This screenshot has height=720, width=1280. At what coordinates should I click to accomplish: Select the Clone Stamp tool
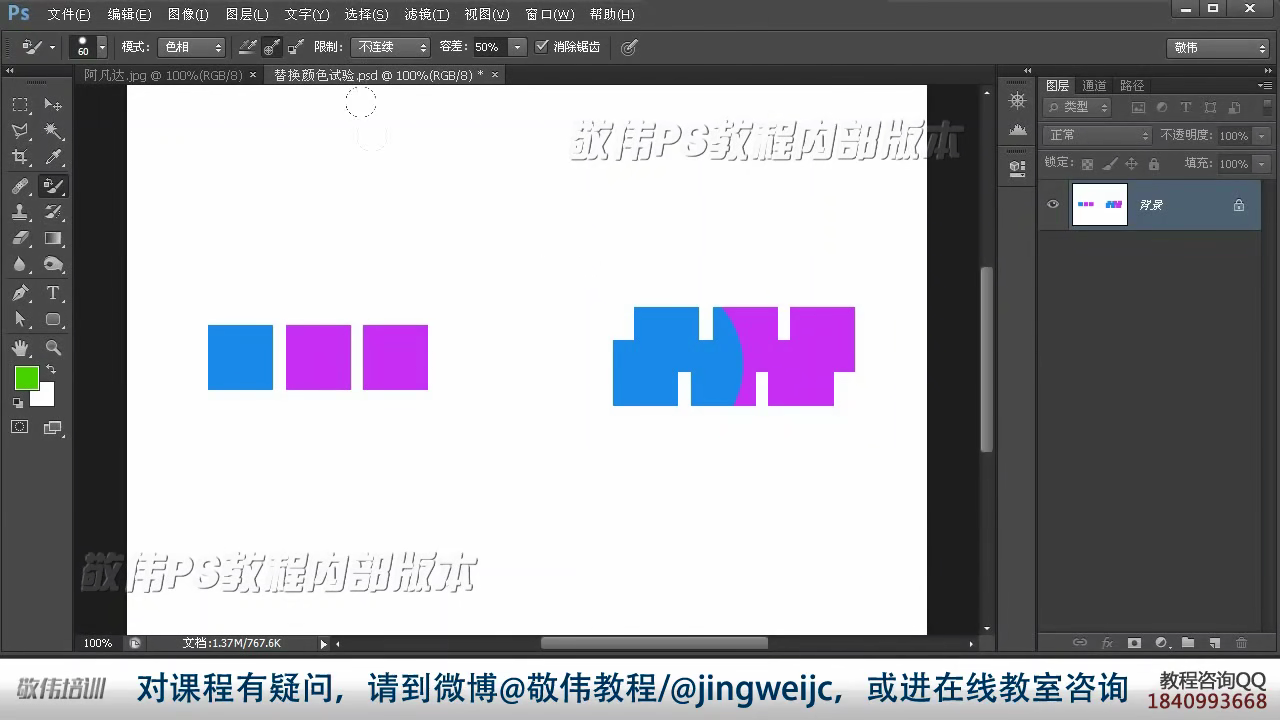tap(20, 212)
